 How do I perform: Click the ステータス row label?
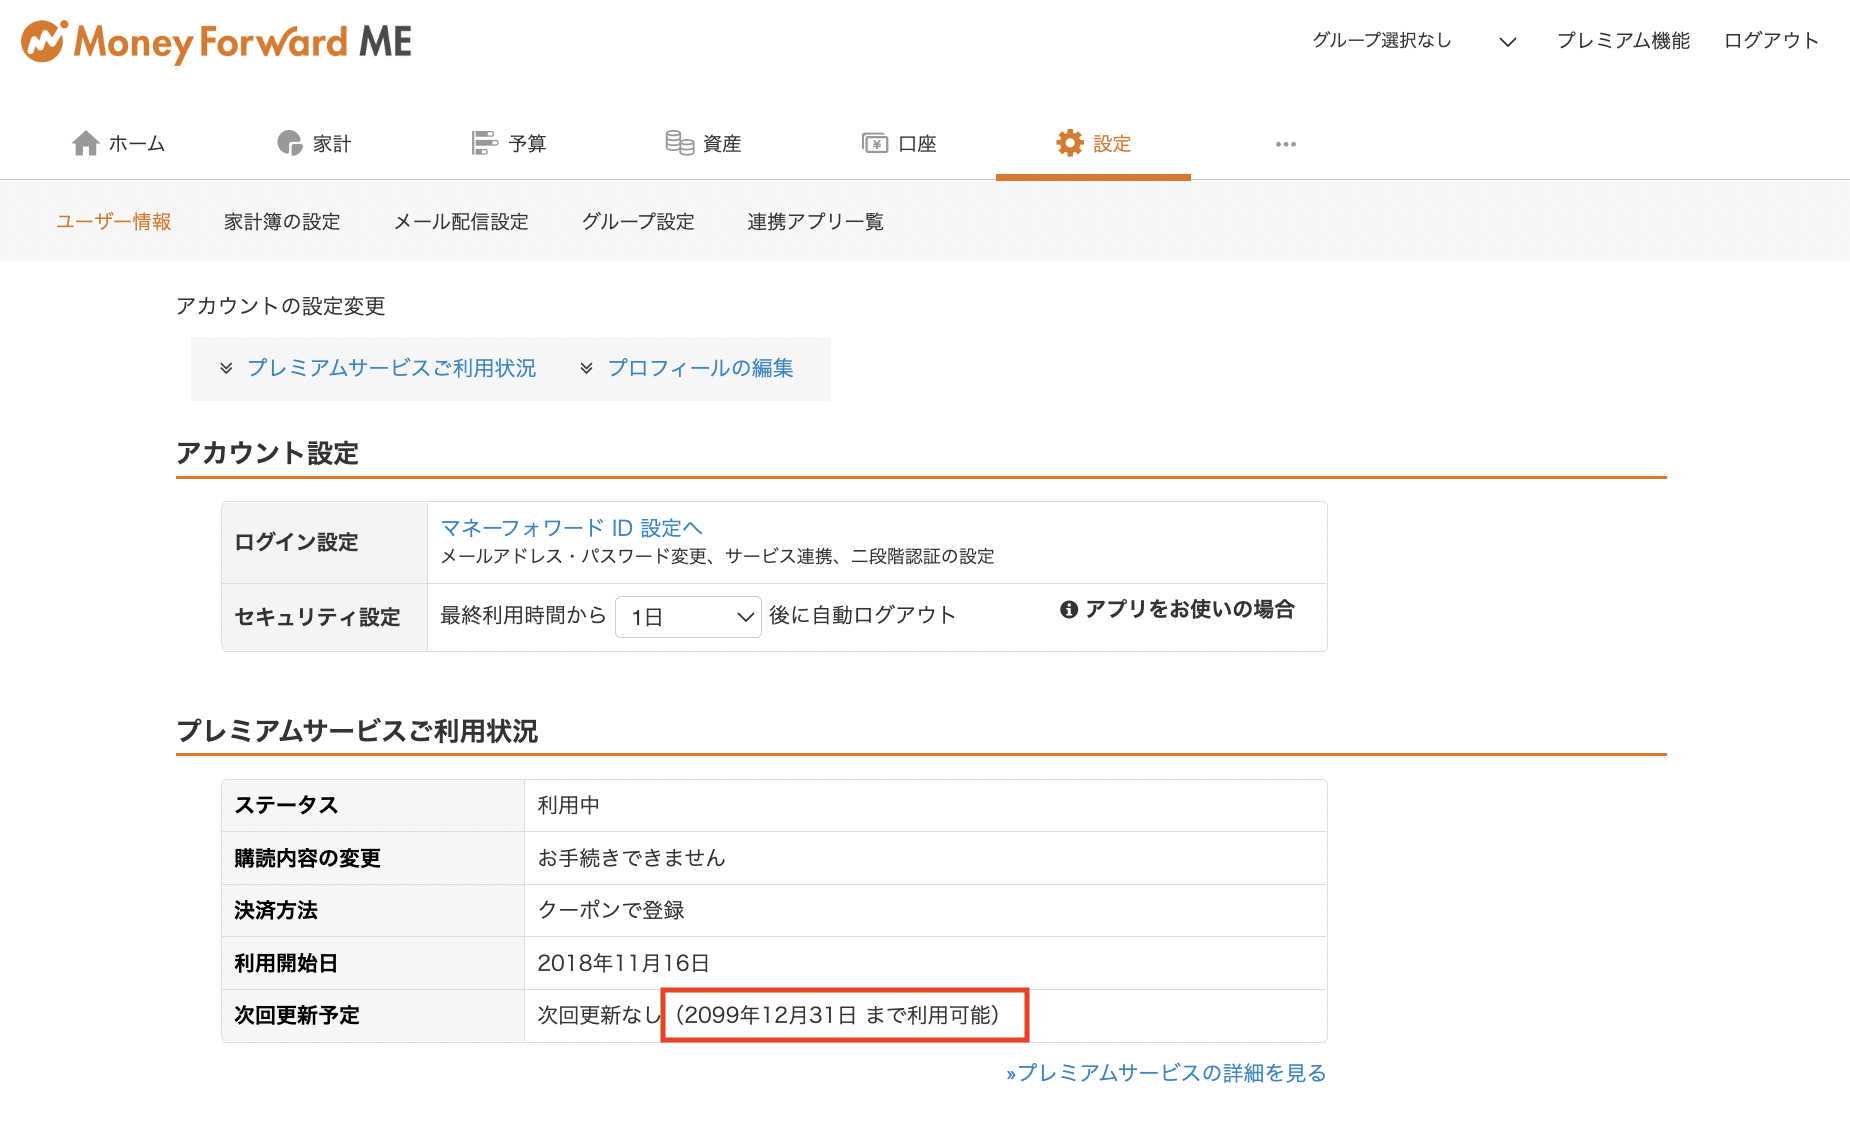pyautogui.click(x=286, y=805)
